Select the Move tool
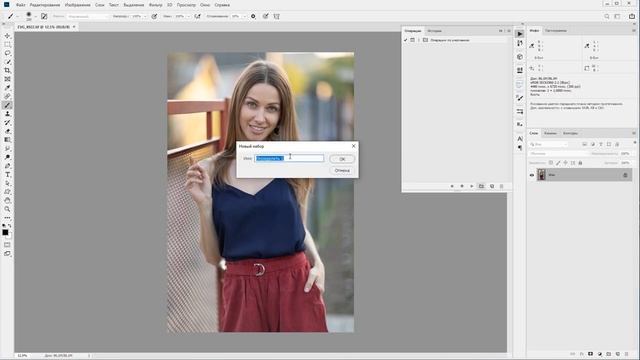The width and height of the screenshot is (640, 360). point(7,36)
